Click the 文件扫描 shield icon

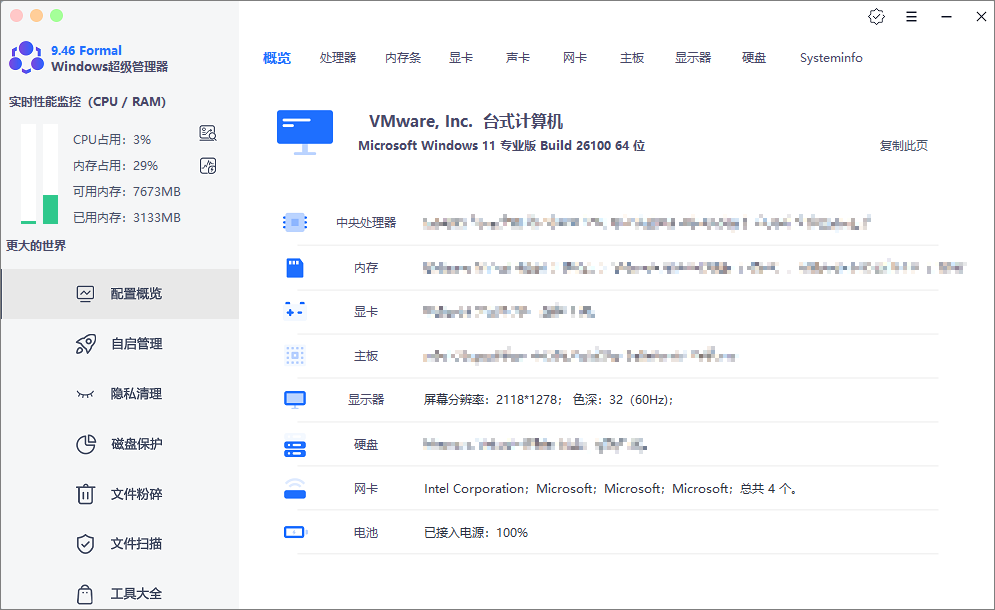(85, 544)
